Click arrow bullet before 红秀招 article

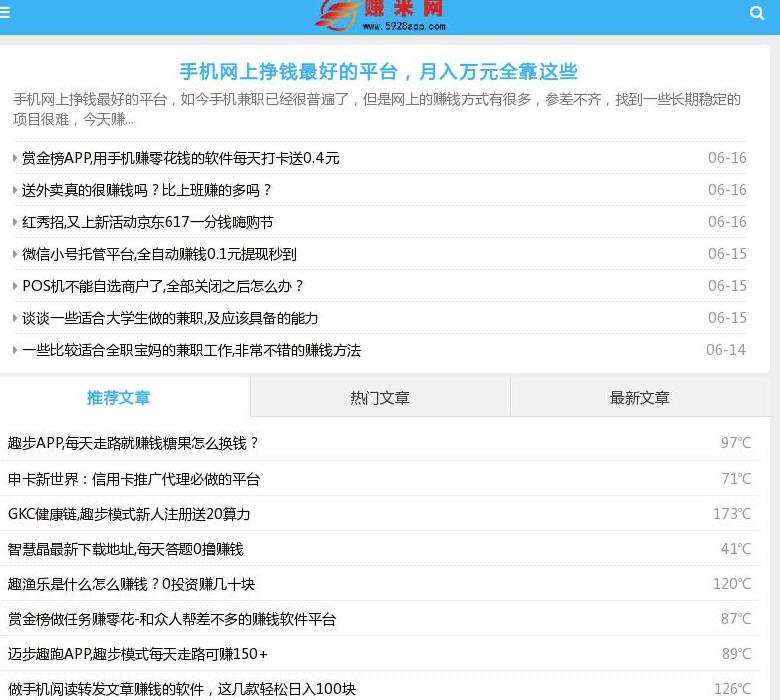(x=15, y=222)
